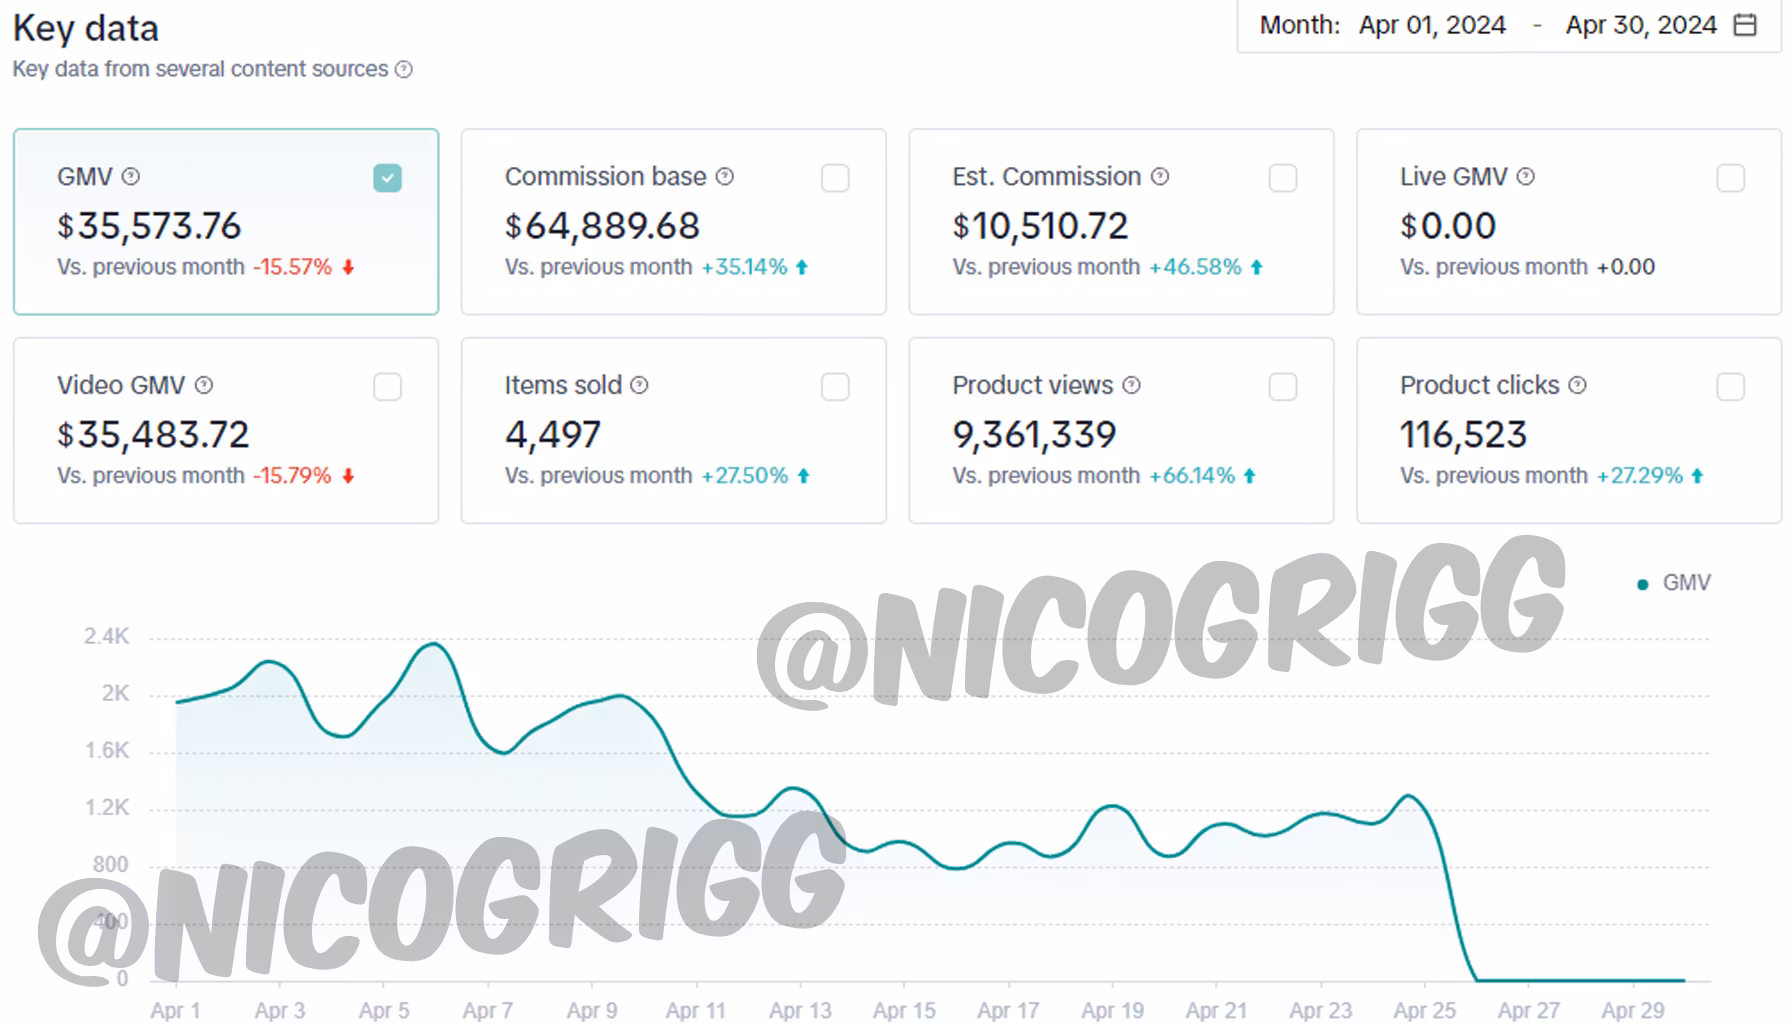Click the help icon next to Product views
1792x1024 pixels.
tap(1131, 385)
